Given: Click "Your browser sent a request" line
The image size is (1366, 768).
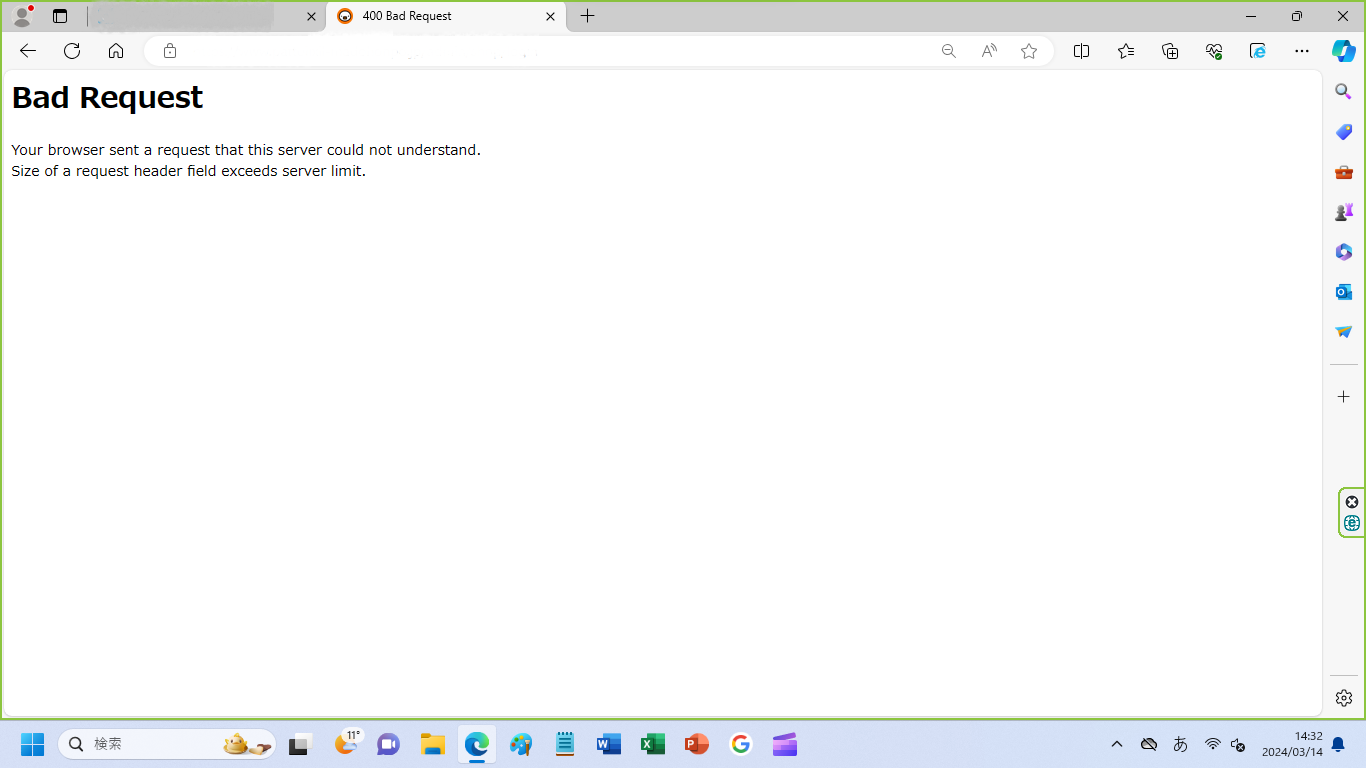Looking at the screenshot, I should [x=246, y=150].
